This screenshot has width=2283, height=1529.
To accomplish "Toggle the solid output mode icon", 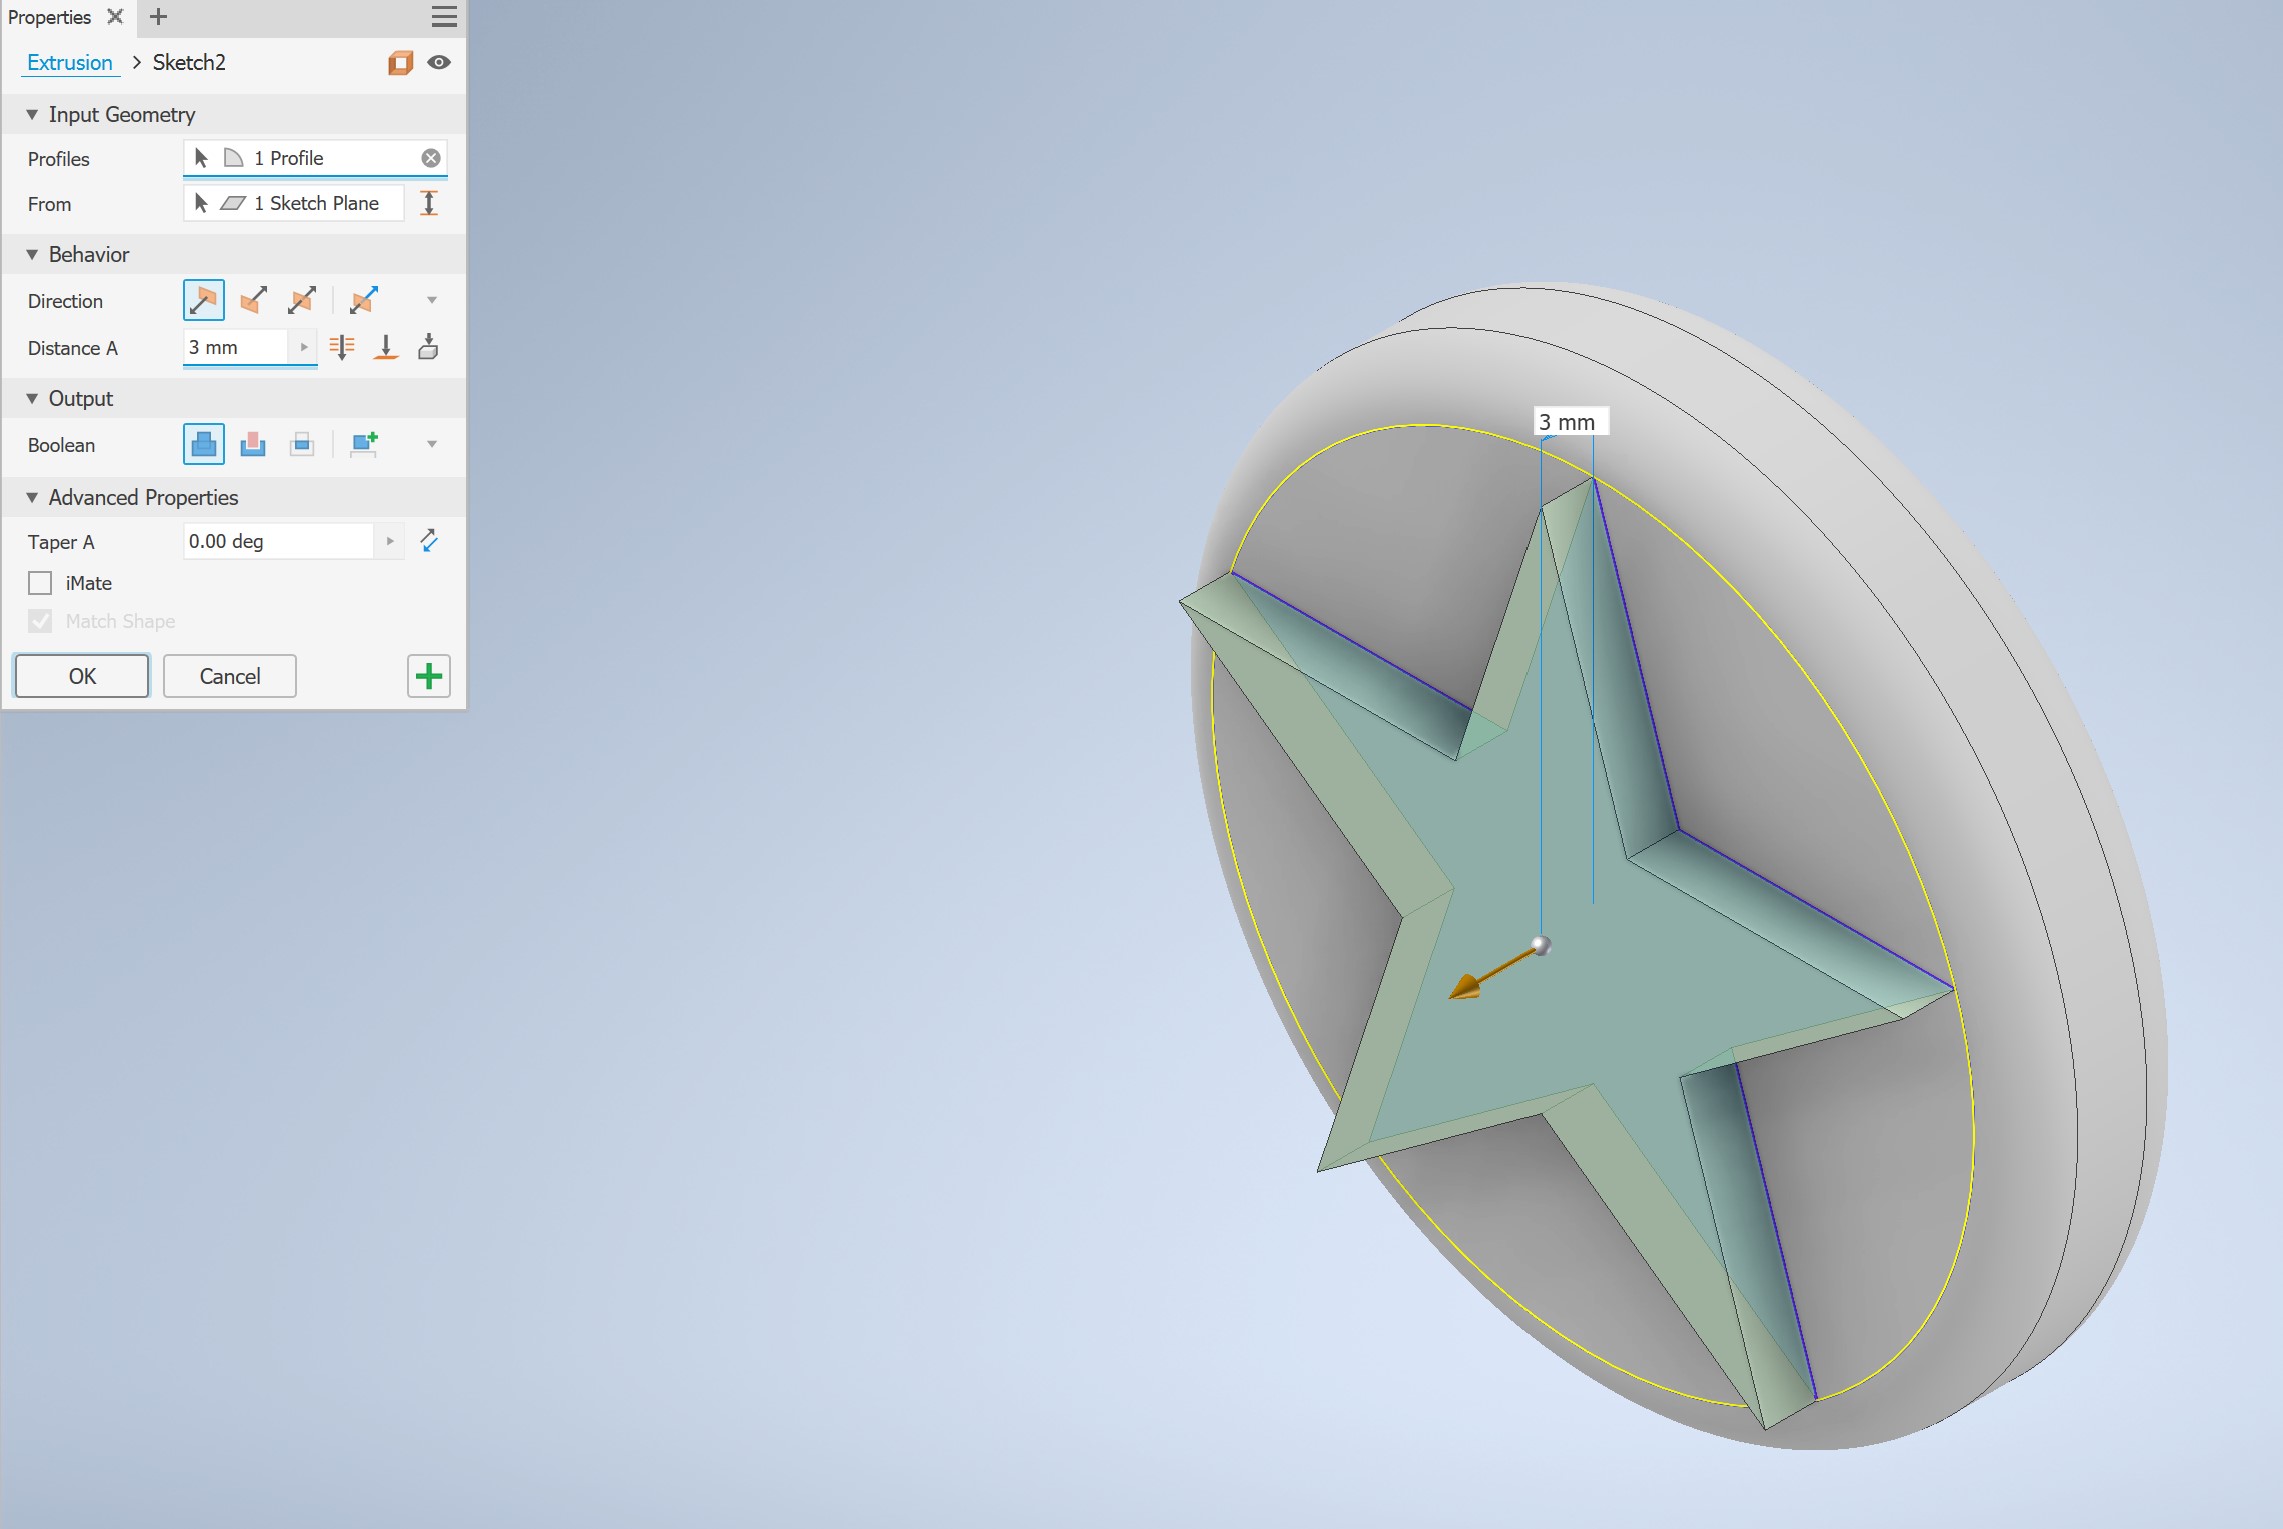I will point(400,62).
